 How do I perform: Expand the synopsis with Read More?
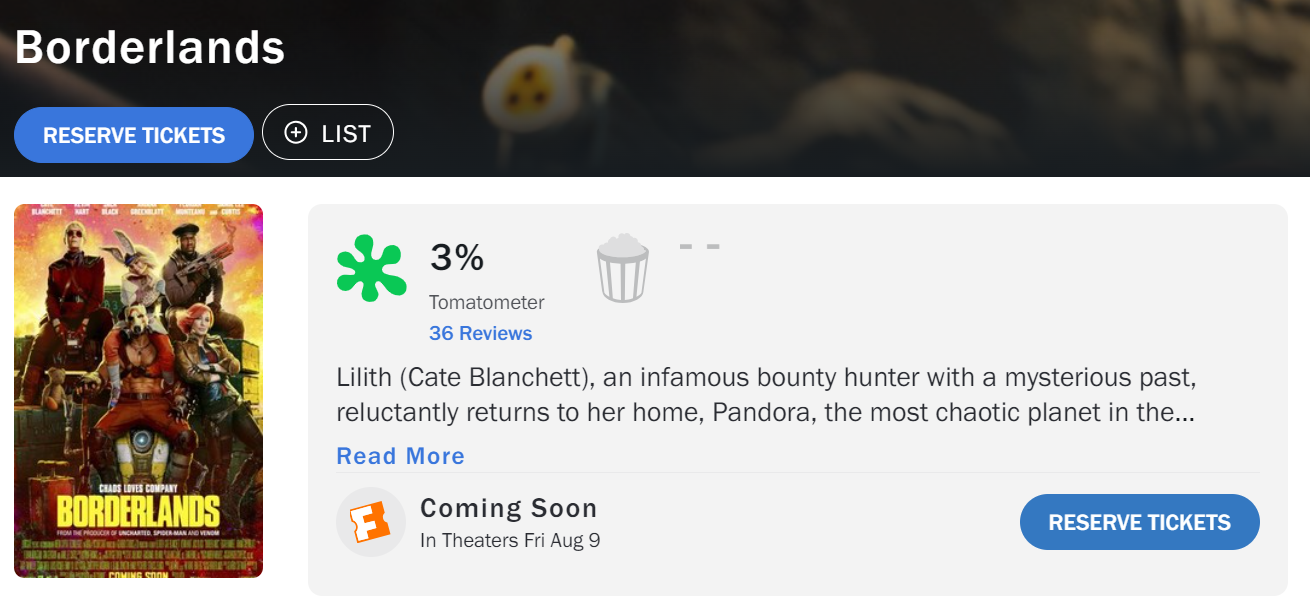click(400, 456)
